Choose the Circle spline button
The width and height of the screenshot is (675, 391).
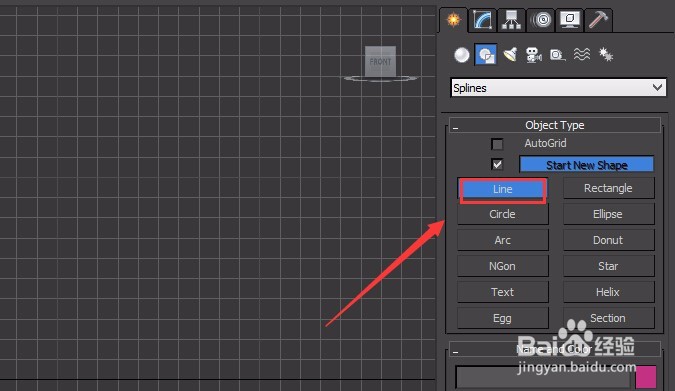(x=502, y=214)
